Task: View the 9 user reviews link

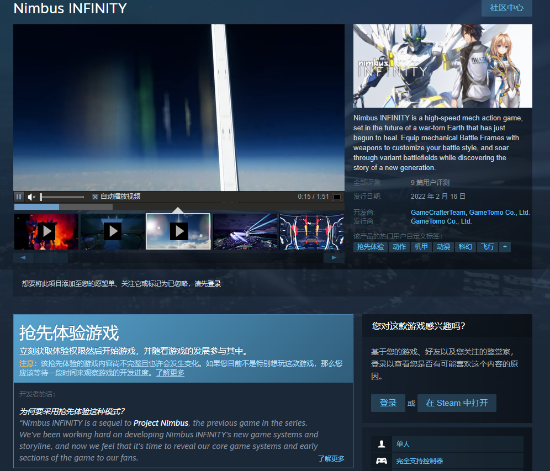Action: pyautogui.click(x=430, y=182)
